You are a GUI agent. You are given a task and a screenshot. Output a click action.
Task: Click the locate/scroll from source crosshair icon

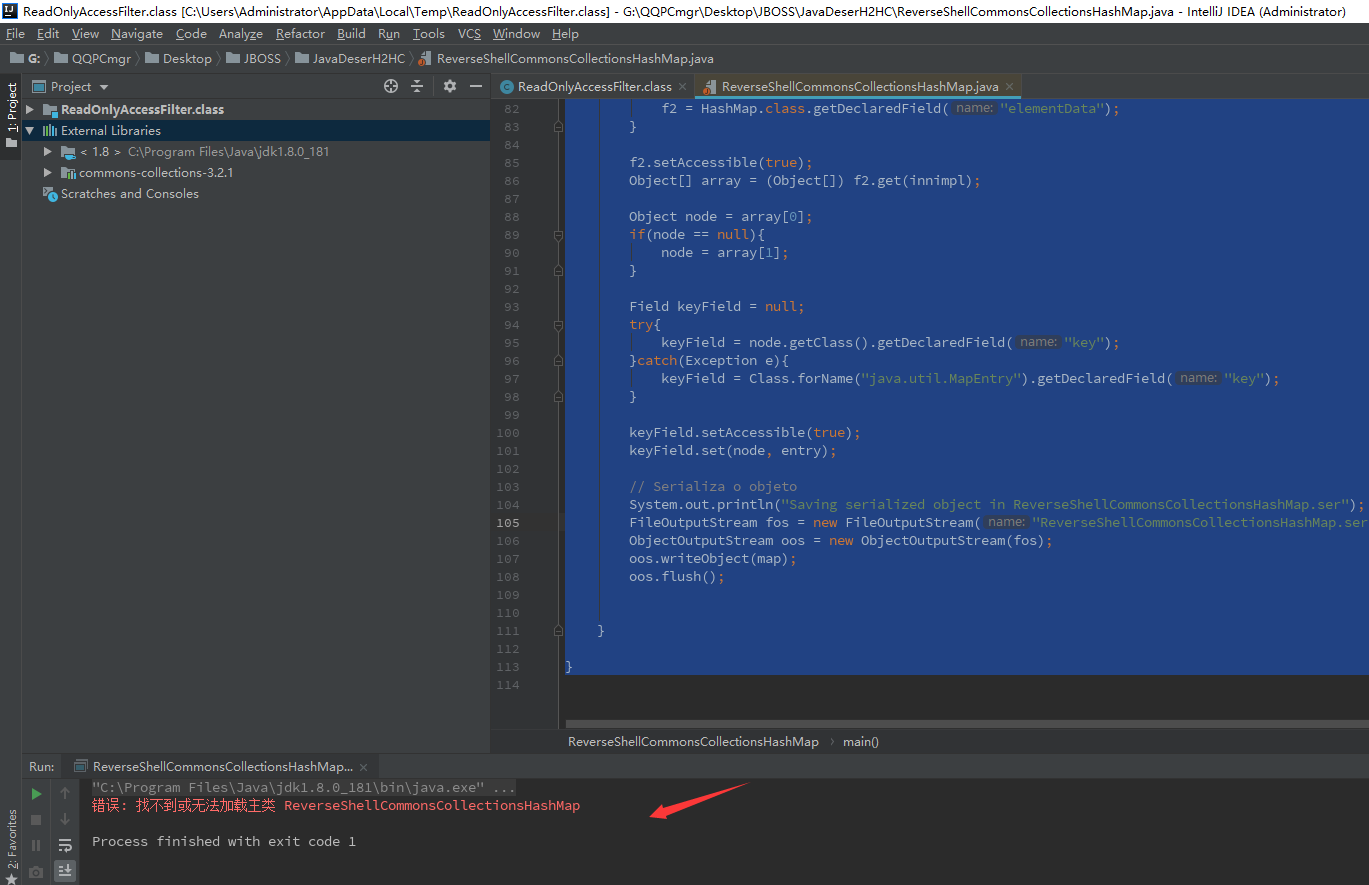pyautogui.click(x=391, y=87)
